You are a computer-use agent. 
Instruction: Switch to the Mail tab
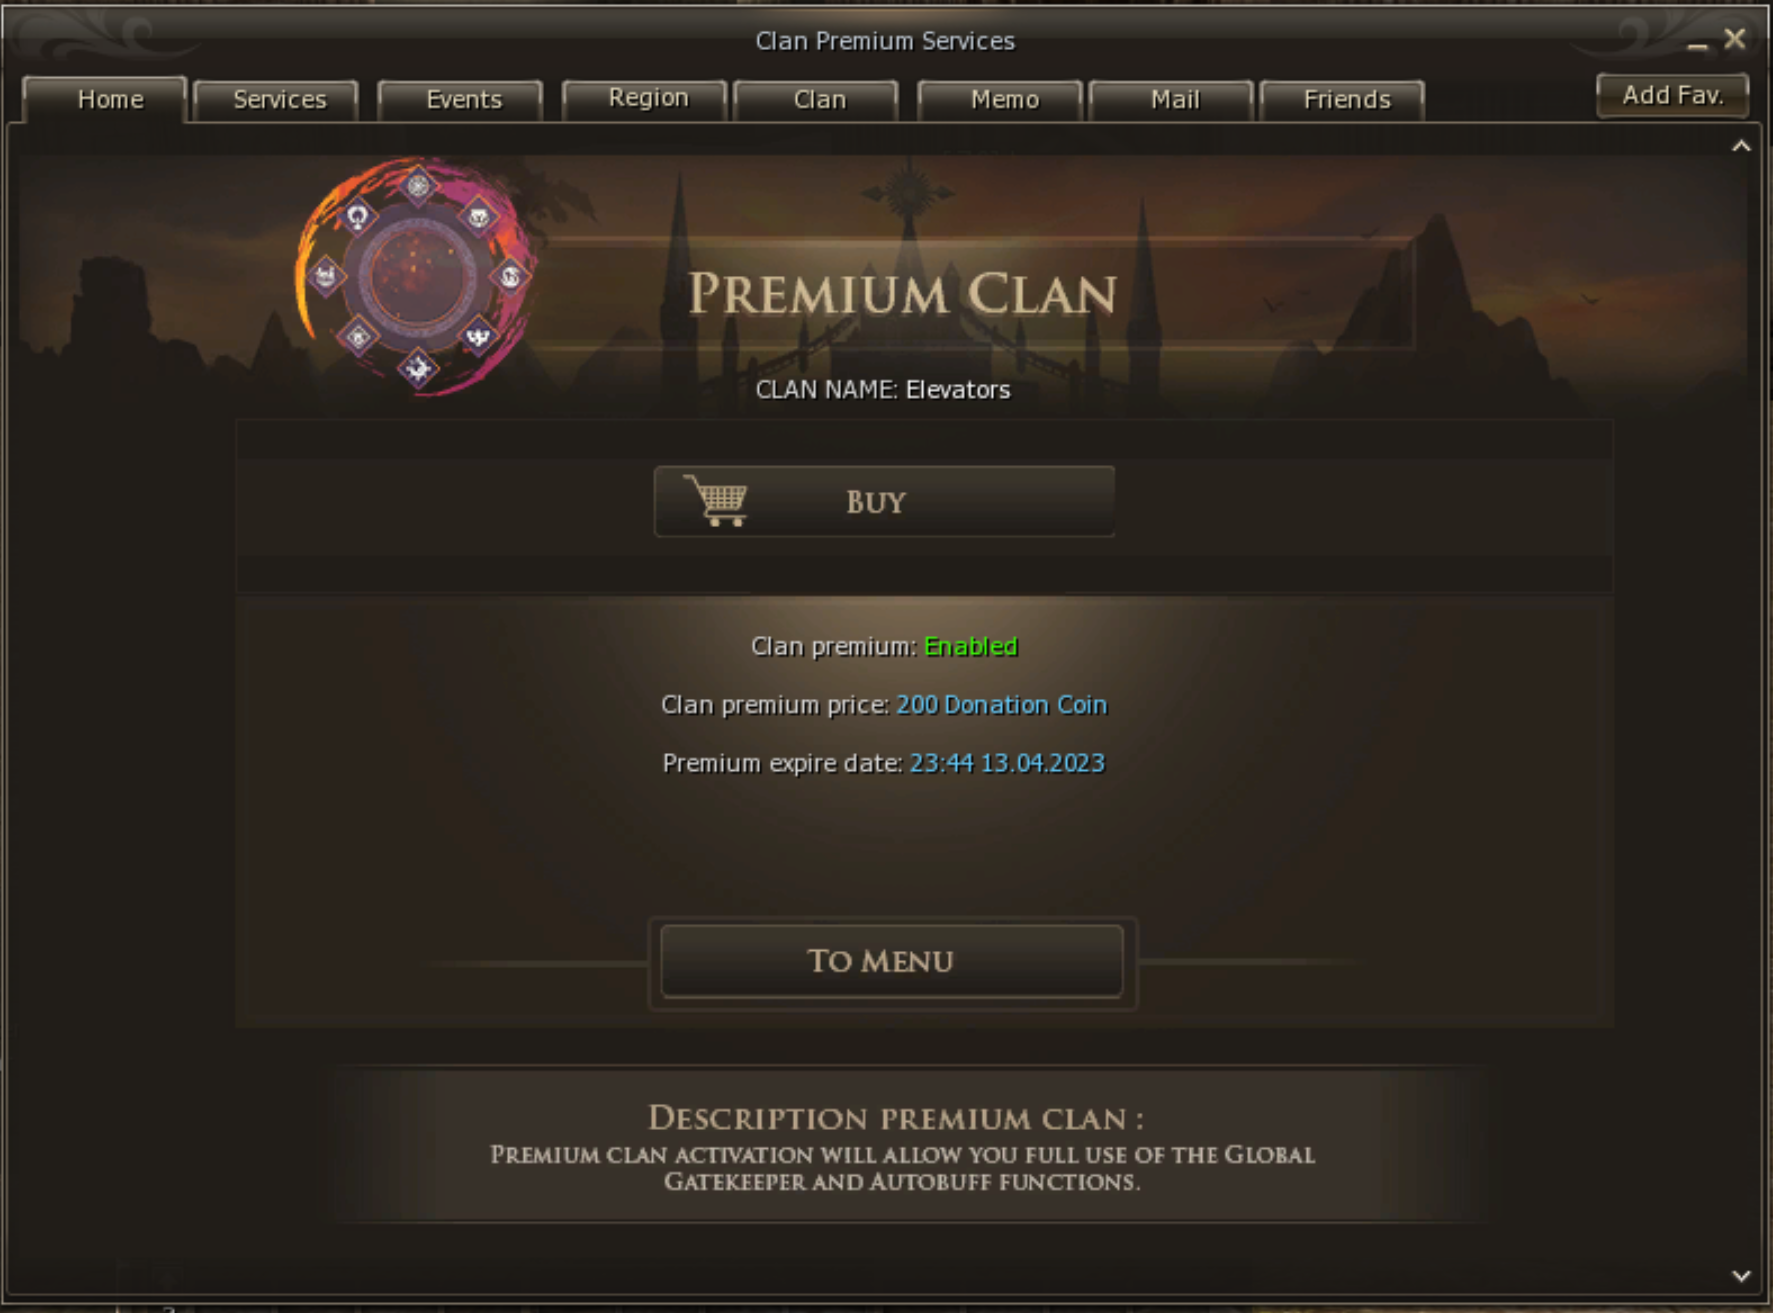1172,100
